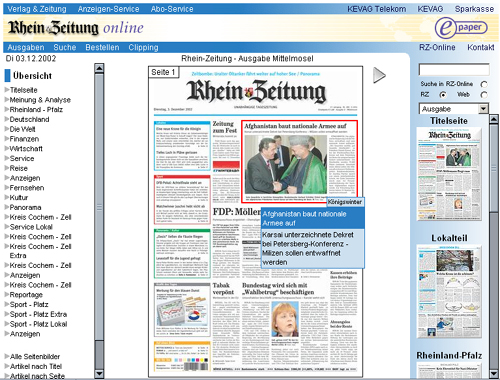Open Suche menu item
This screenshot has height=380, width=500.
click(65, 47)
